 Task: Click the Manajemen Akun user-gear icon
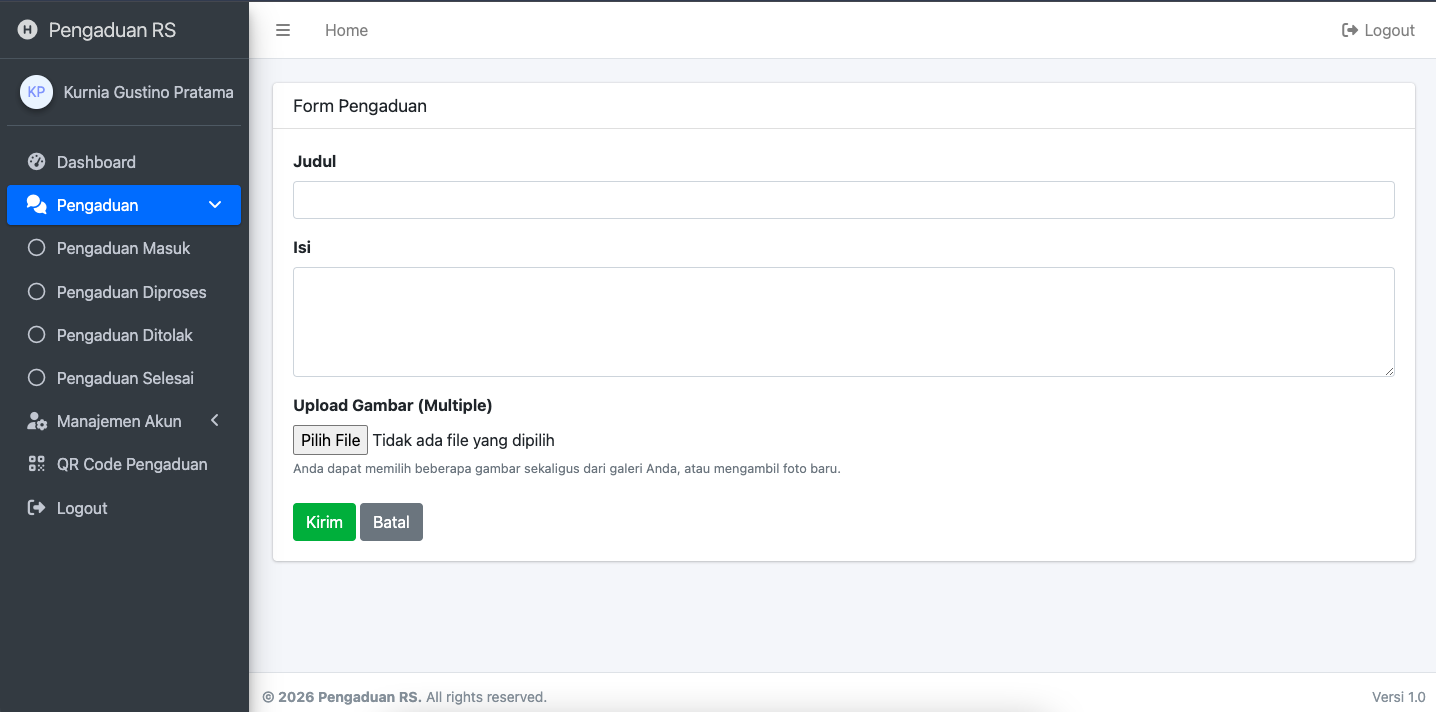coord(37,421)
